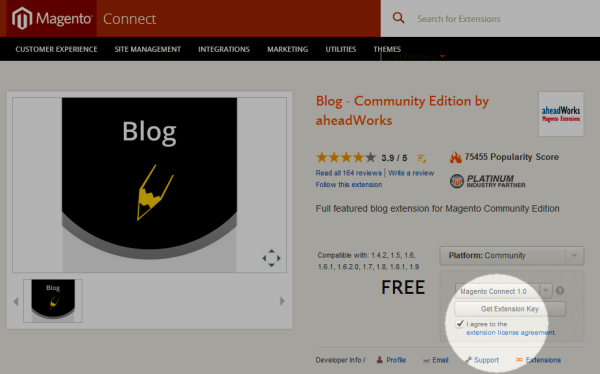Click the Support wrench icon

pyautogui.click(x=468, y=359)
